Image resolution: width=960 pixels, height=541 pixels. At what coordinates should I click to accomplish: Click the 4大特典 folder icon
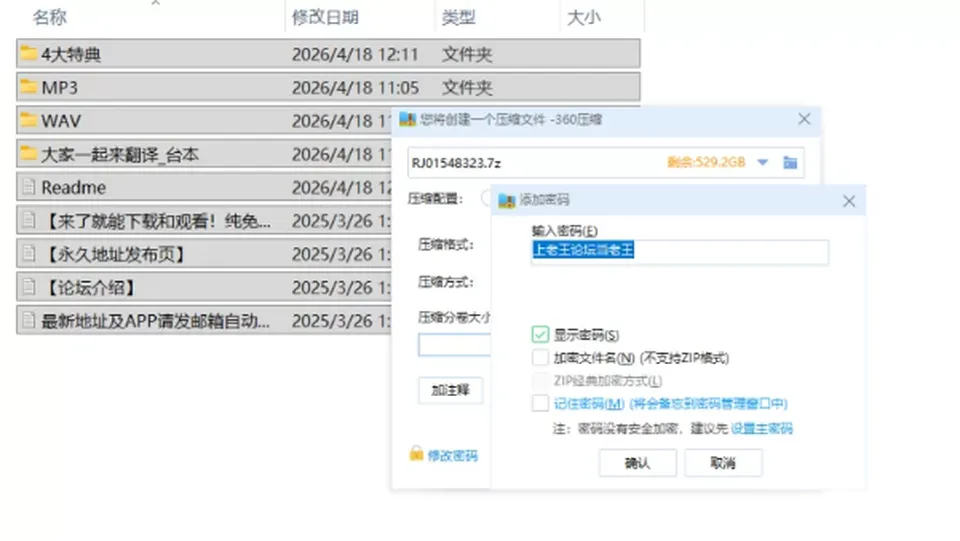28,53
